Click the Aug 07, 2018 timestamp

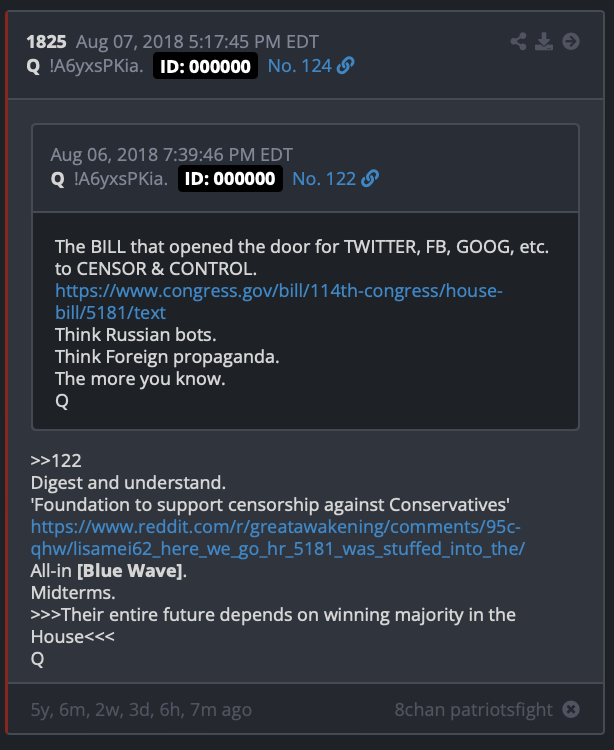pyautogui.click(x=197, y=42)
